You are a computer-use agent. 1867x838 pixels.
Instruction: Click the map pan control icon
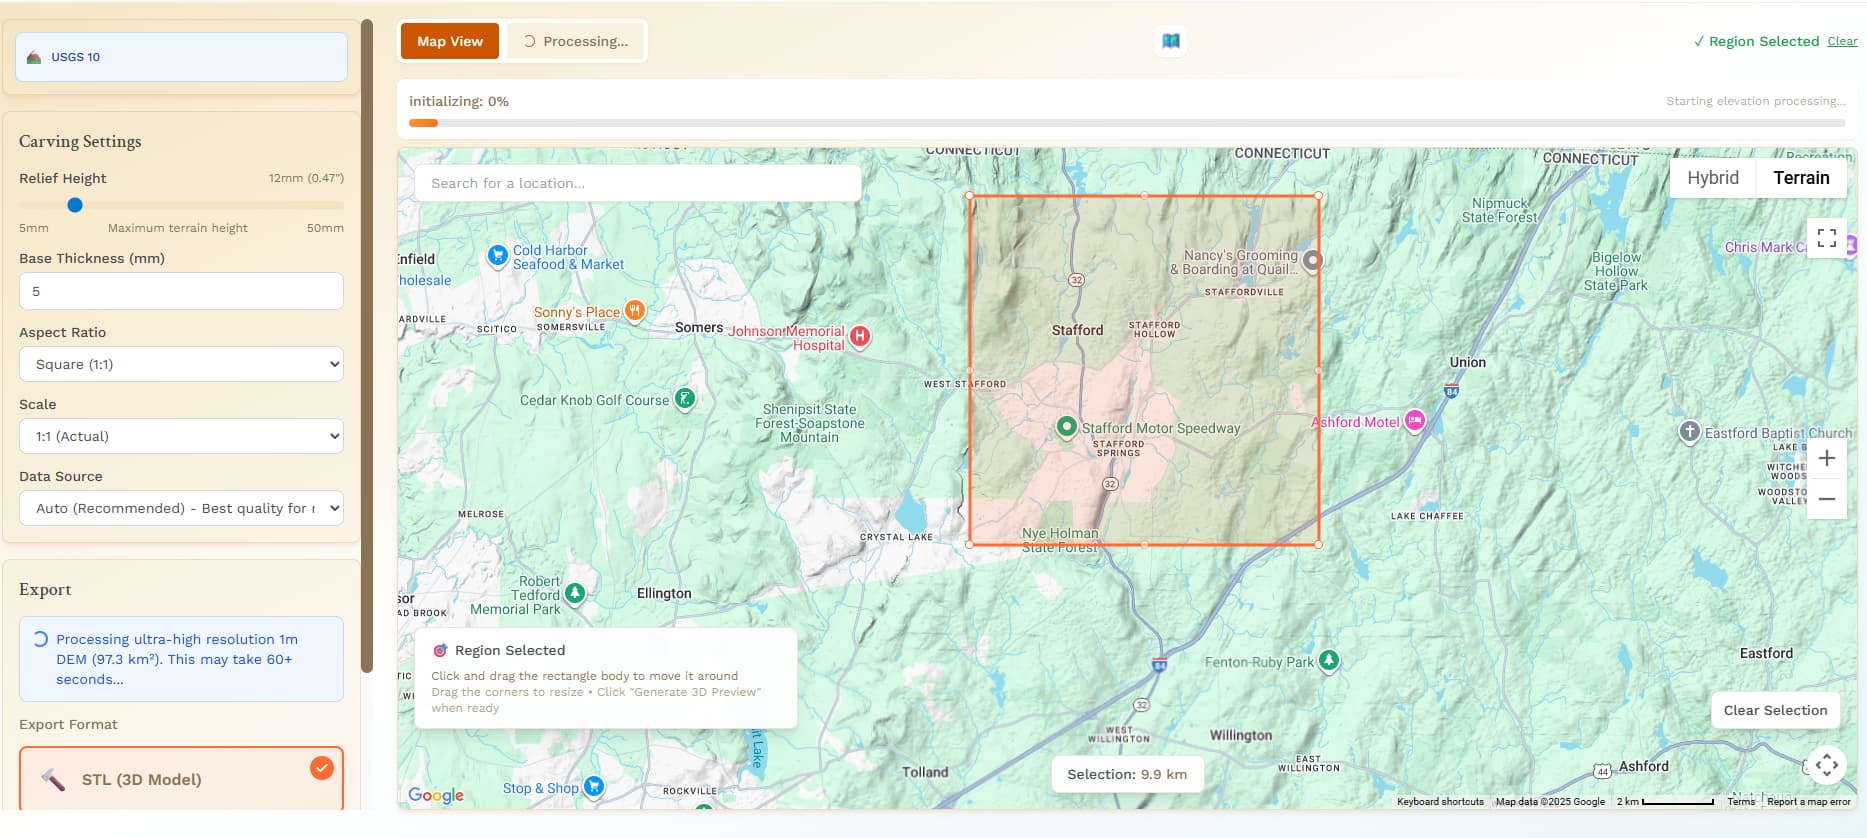click(1826, 766)
